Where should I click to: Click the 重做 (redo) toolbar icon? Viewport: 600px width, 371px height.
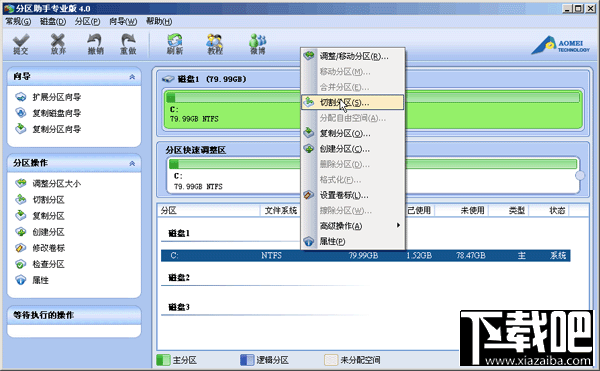click(128, 44)
